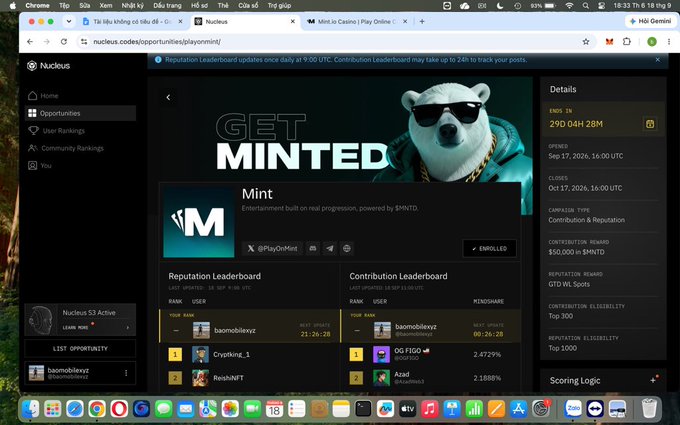Viewport: 680px width, 425px height.
Task: Open the Wi-Fi status menu
Action: pyautogui.click(x=569, y=6)
